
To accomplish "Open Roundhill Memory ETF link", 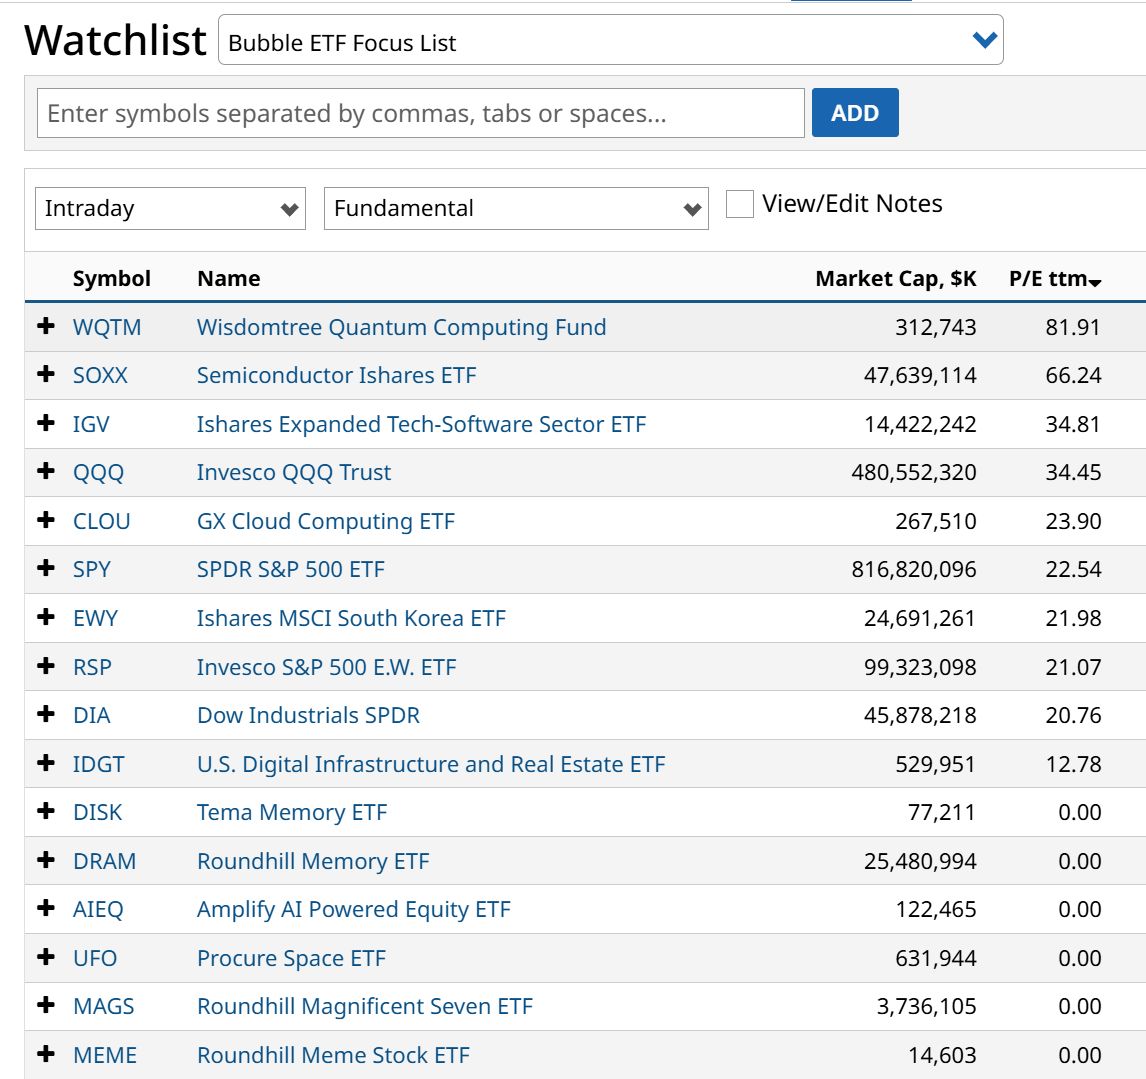I will [x=314, y=861].
